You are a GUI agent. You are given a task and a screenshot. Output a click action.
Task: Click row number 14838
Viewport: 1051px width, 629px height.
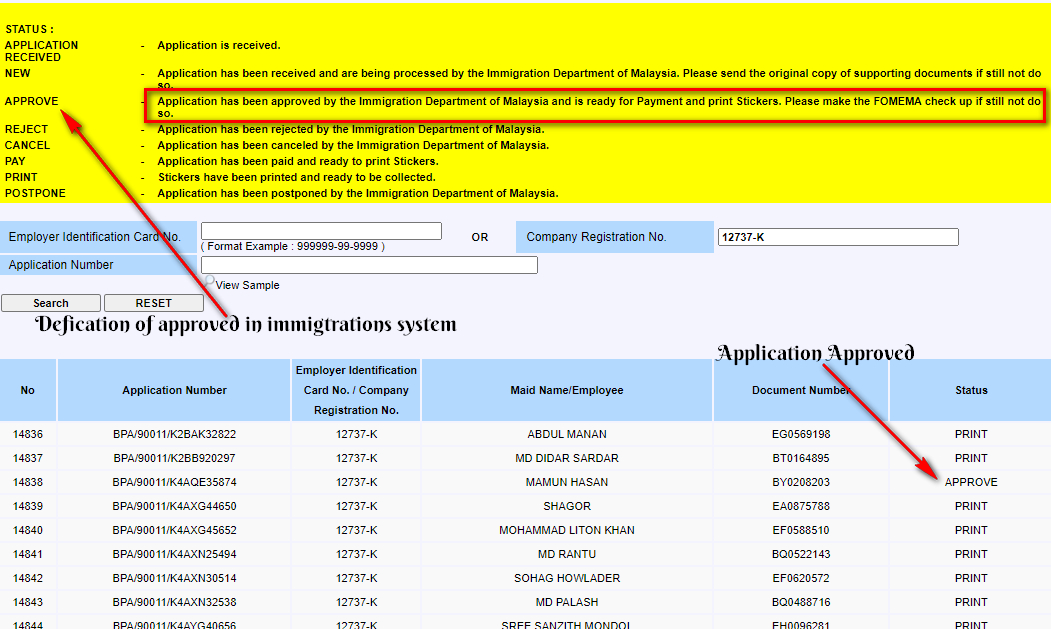(27, 482)
